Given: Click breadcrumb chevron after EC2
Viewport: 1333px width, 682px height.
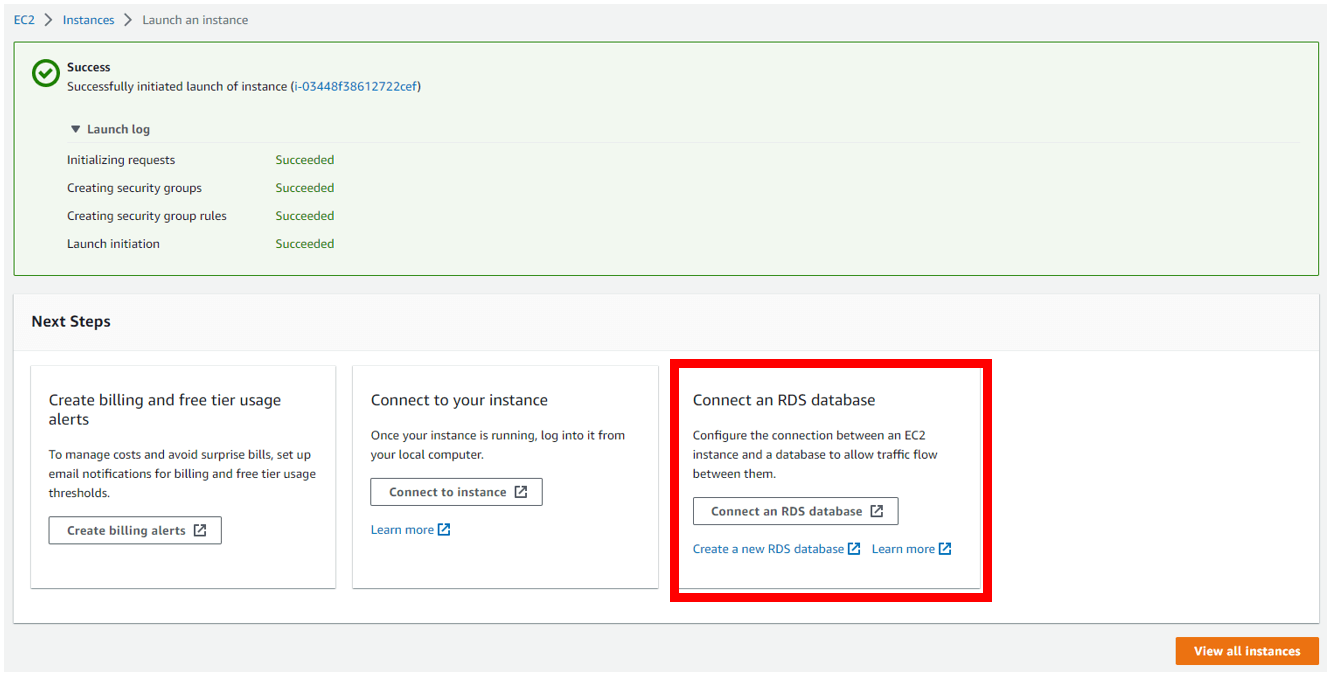Looking at the screenshot, I should click(x=49, y=20).
